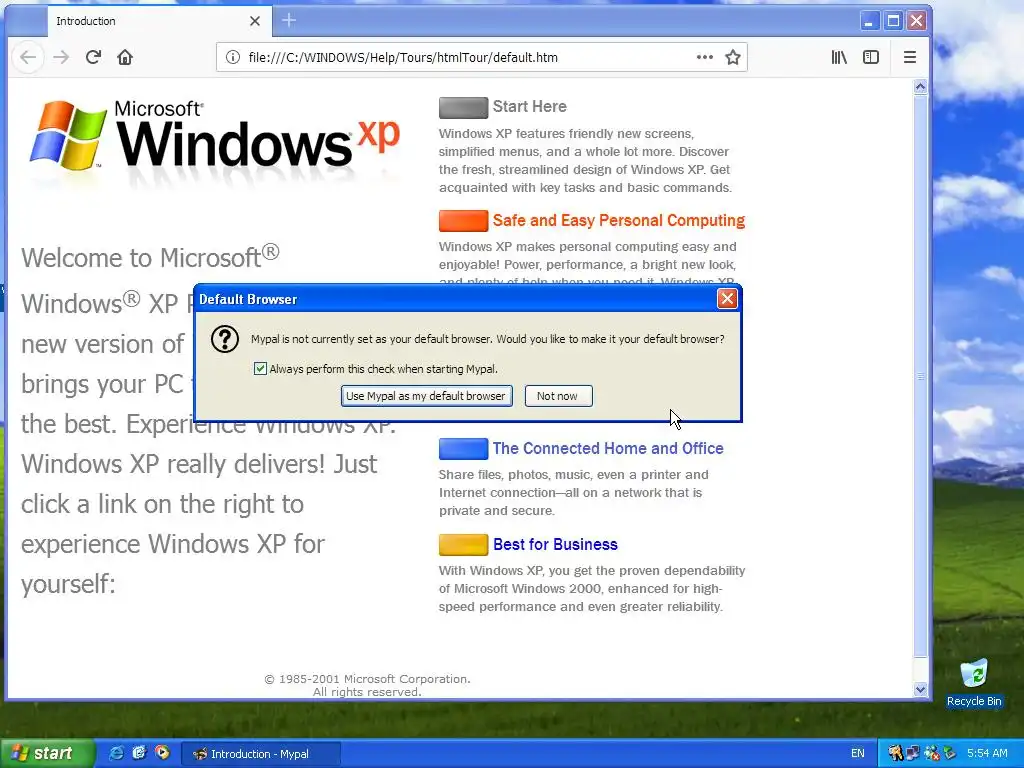
Task: Reload the current page
Action: (x=93, y=57)
